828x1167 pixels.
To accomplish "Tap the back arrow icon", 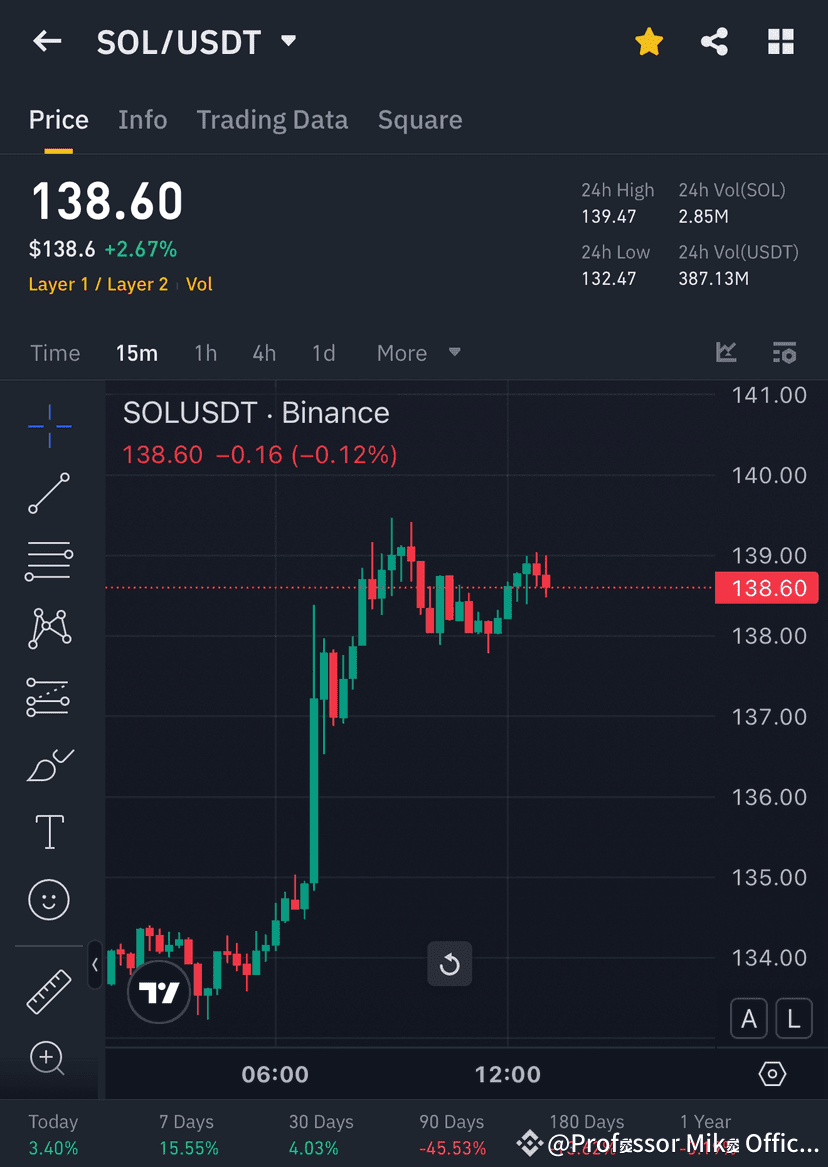I will pyautogui.click(x=47, y=41).
